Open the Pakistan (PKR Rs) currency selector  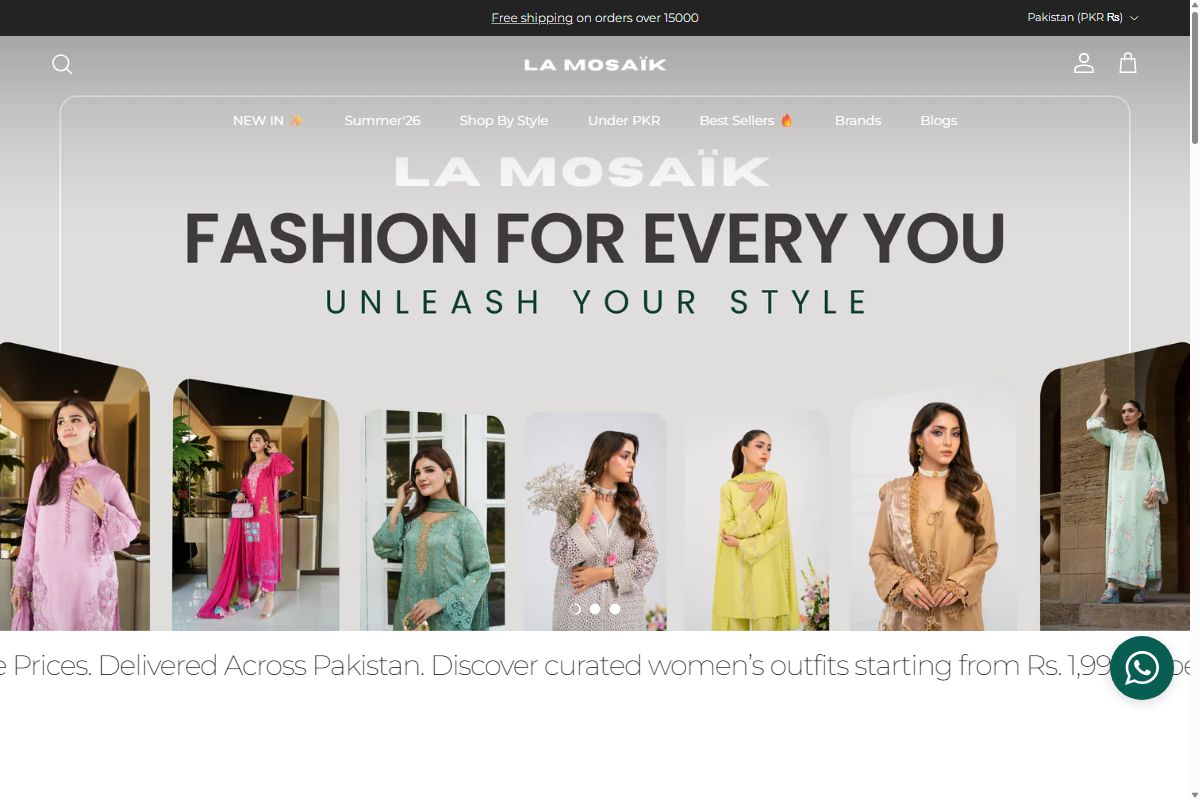(x=1083, y=18)
